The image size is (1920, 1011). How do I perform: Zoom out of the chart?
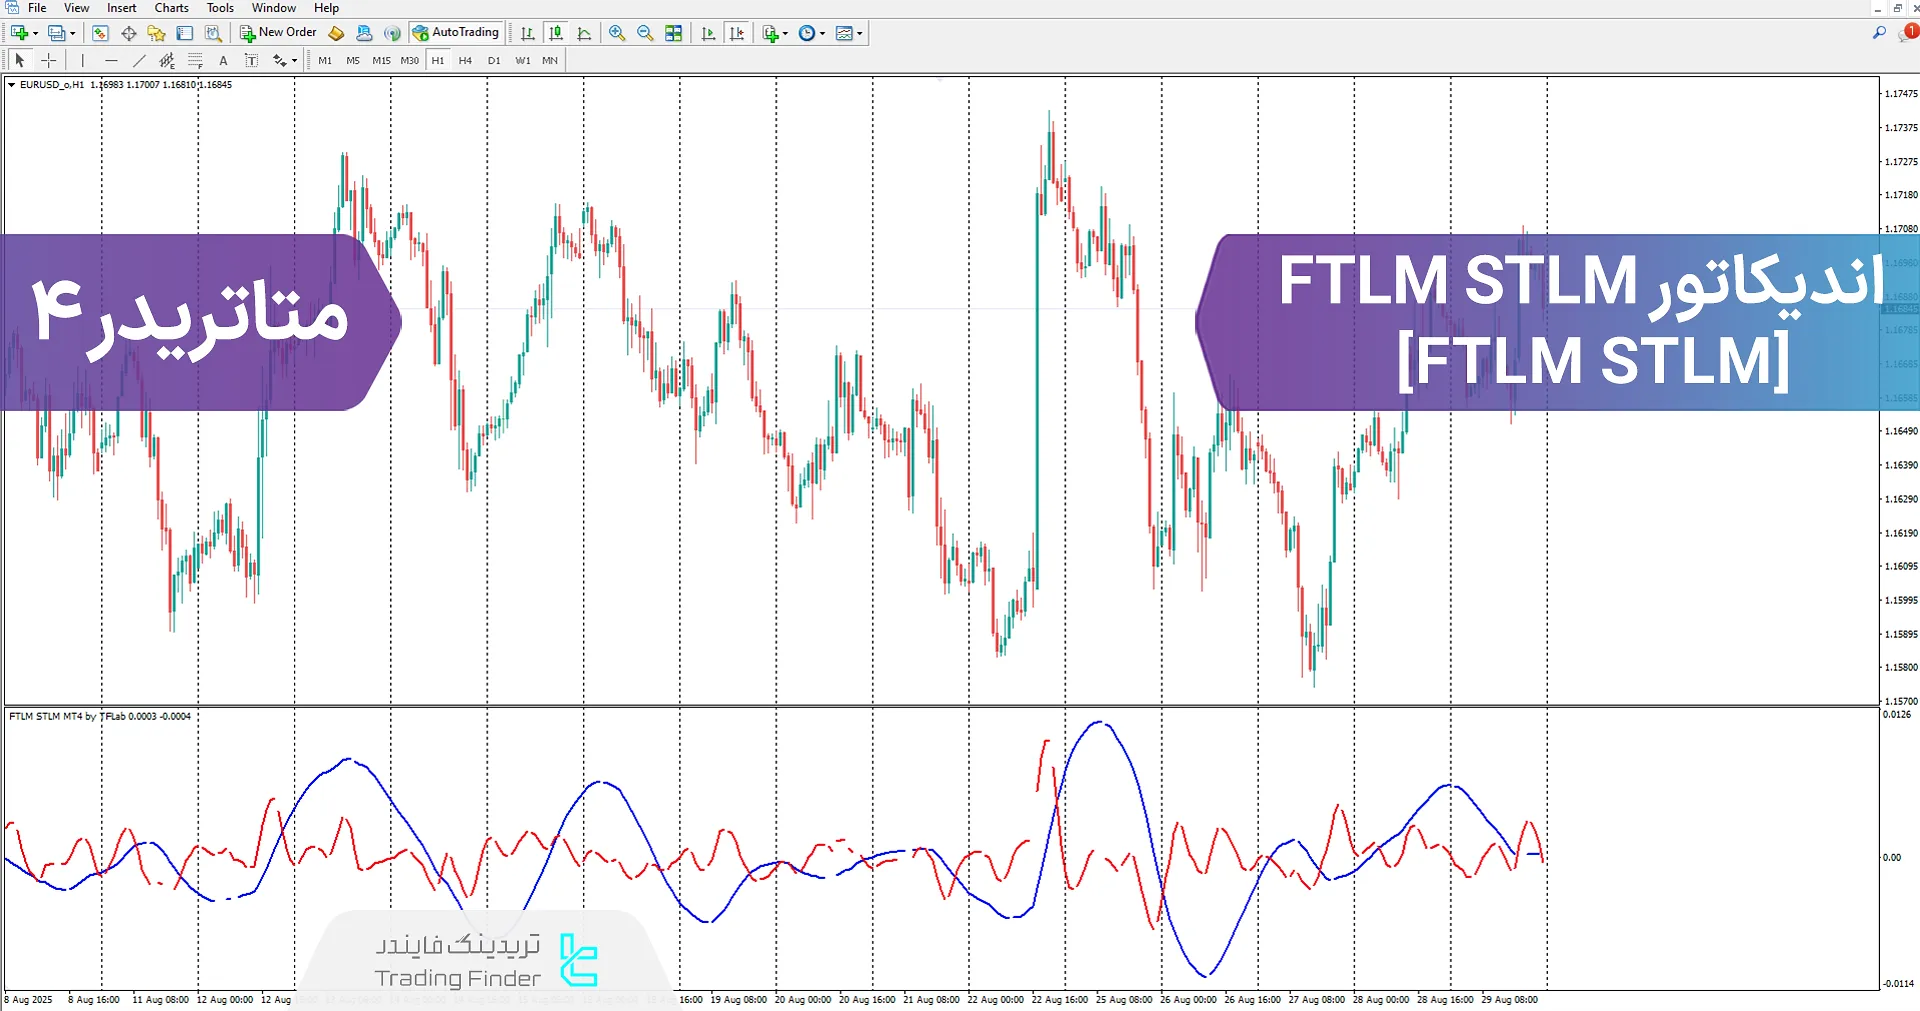click(x=645, y=32)
